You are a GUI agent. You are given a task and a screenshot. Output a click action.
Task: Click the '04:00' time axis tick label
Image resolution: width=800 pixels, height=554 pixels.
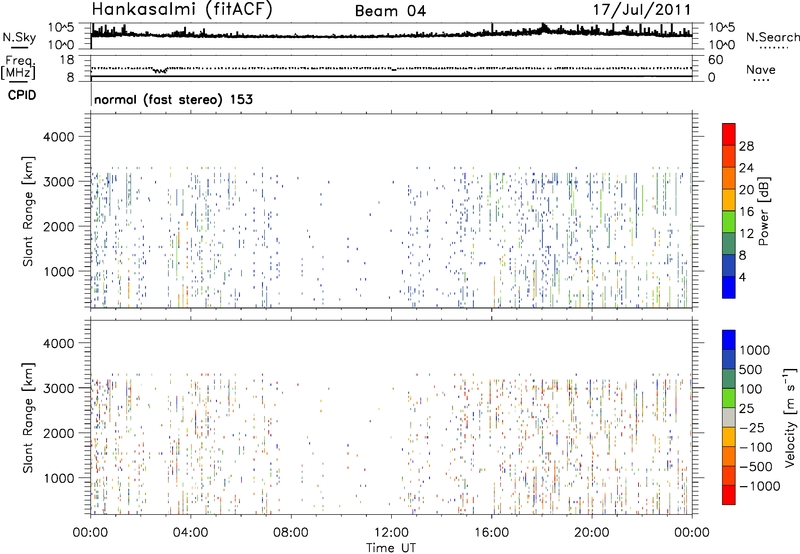click(x=190, y=533)
